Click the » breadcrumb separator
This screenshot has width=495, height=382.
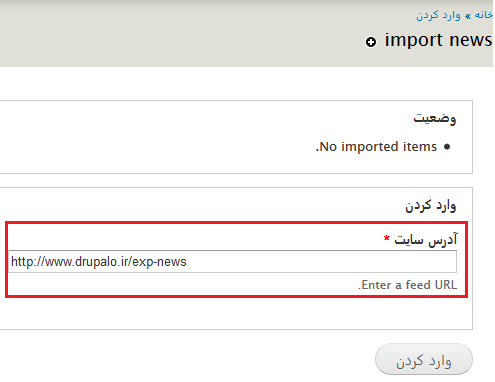[468, 16]
